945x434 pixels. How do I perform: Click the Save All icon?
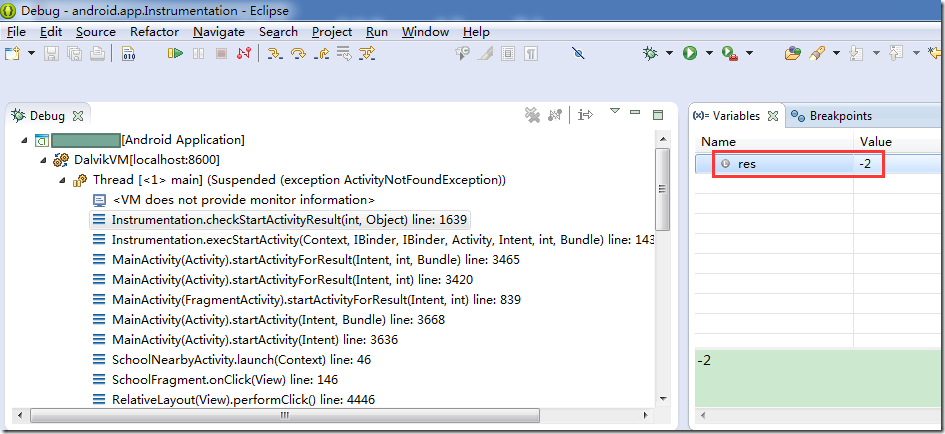pyautogui.click(x=75, y=54)
